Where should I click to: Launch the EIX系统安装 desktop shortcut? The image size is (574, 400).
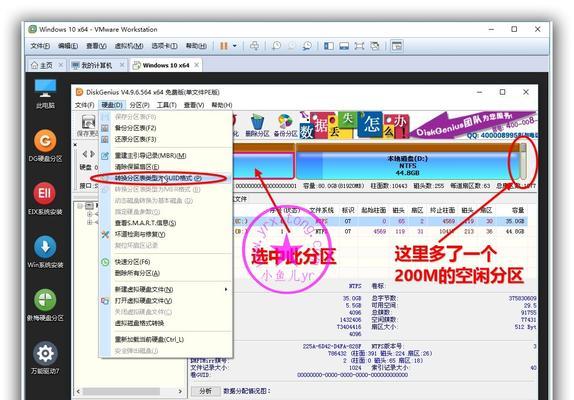point(45,198)
